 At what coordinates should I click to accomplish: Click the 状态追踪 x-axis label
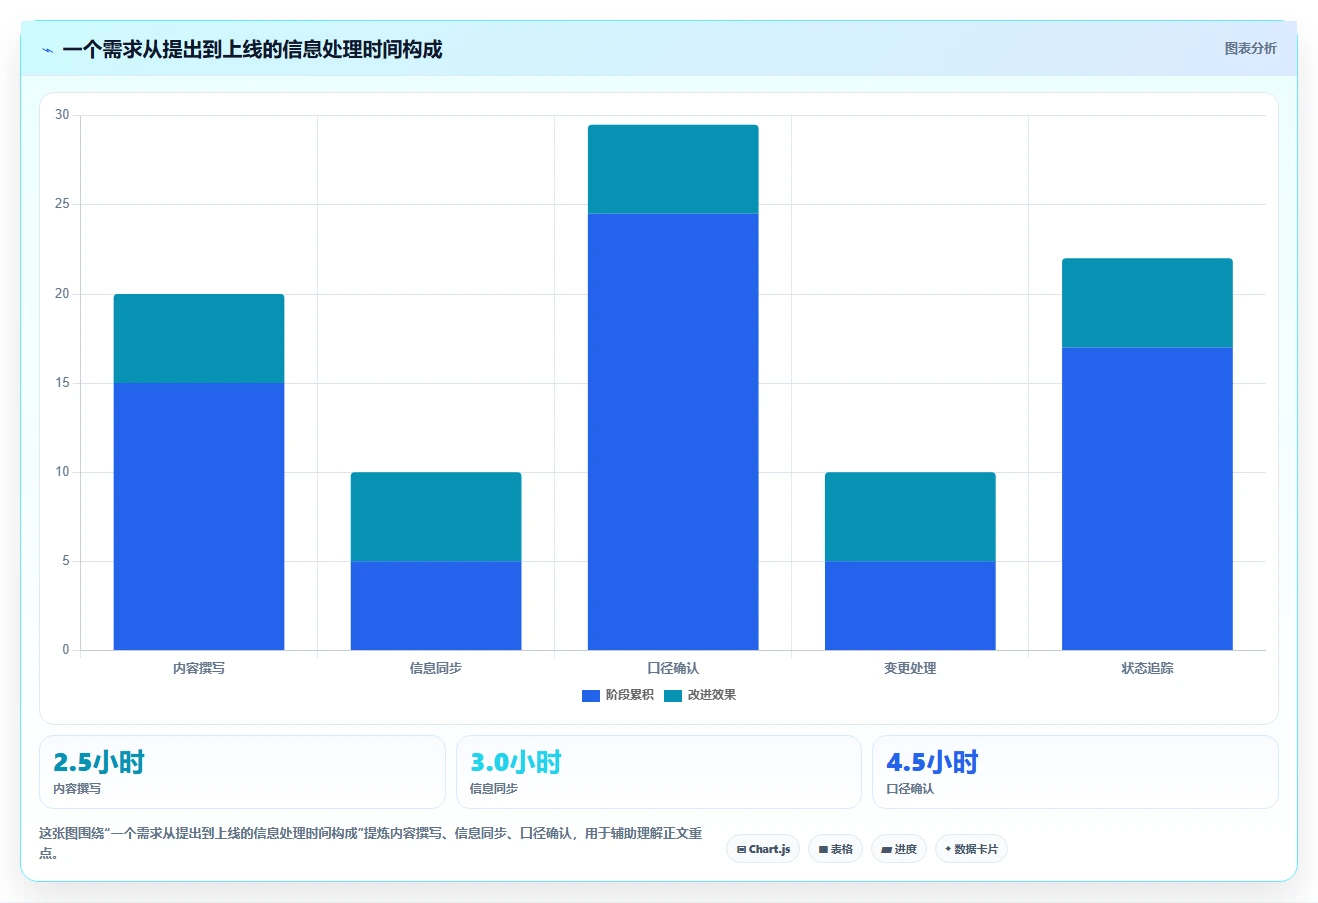1147,668
